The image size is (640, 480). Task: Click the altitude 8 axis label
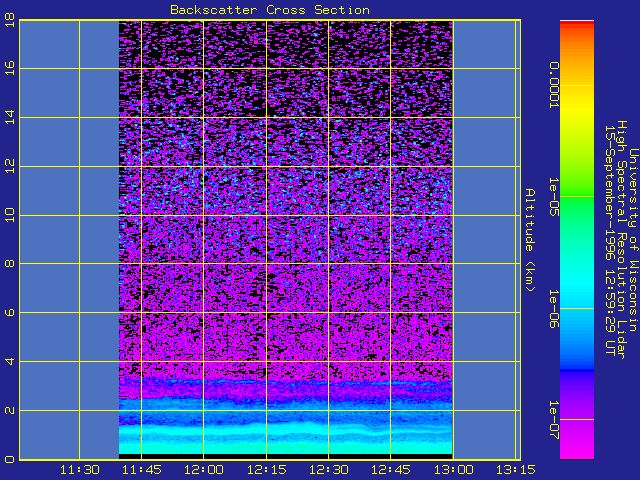point(10,264)
